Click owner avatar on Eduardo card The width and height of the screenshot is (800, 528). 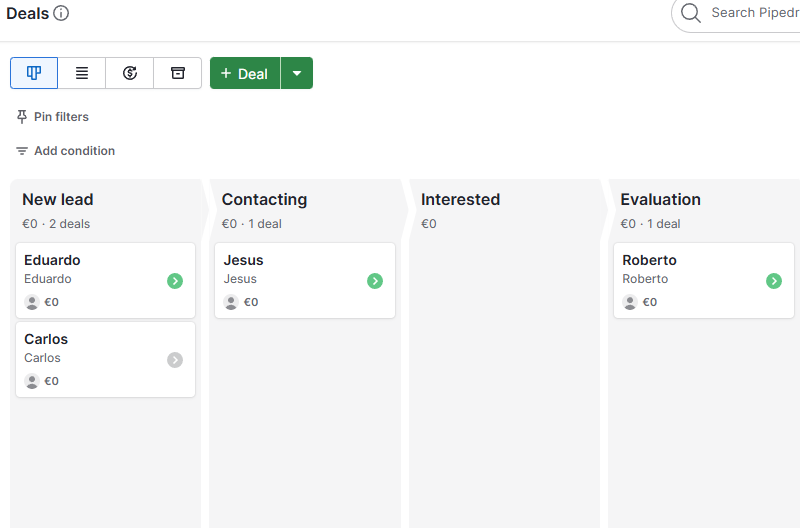pos(32,302)
